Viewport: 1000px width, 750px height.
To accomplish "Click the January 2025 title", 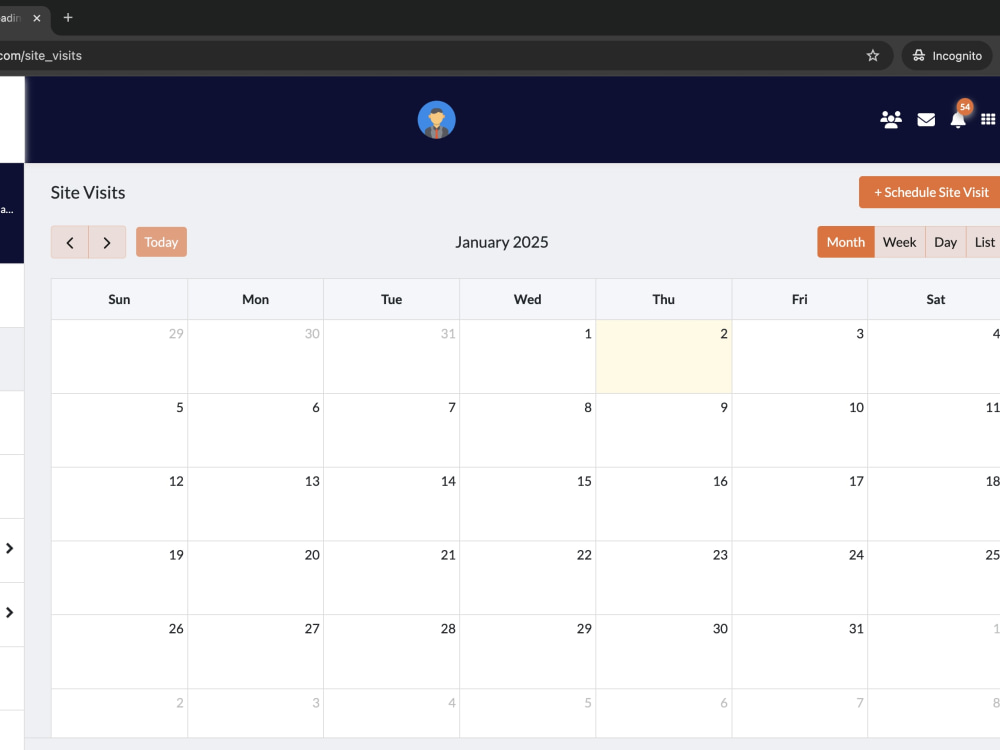I will point(501,242).
